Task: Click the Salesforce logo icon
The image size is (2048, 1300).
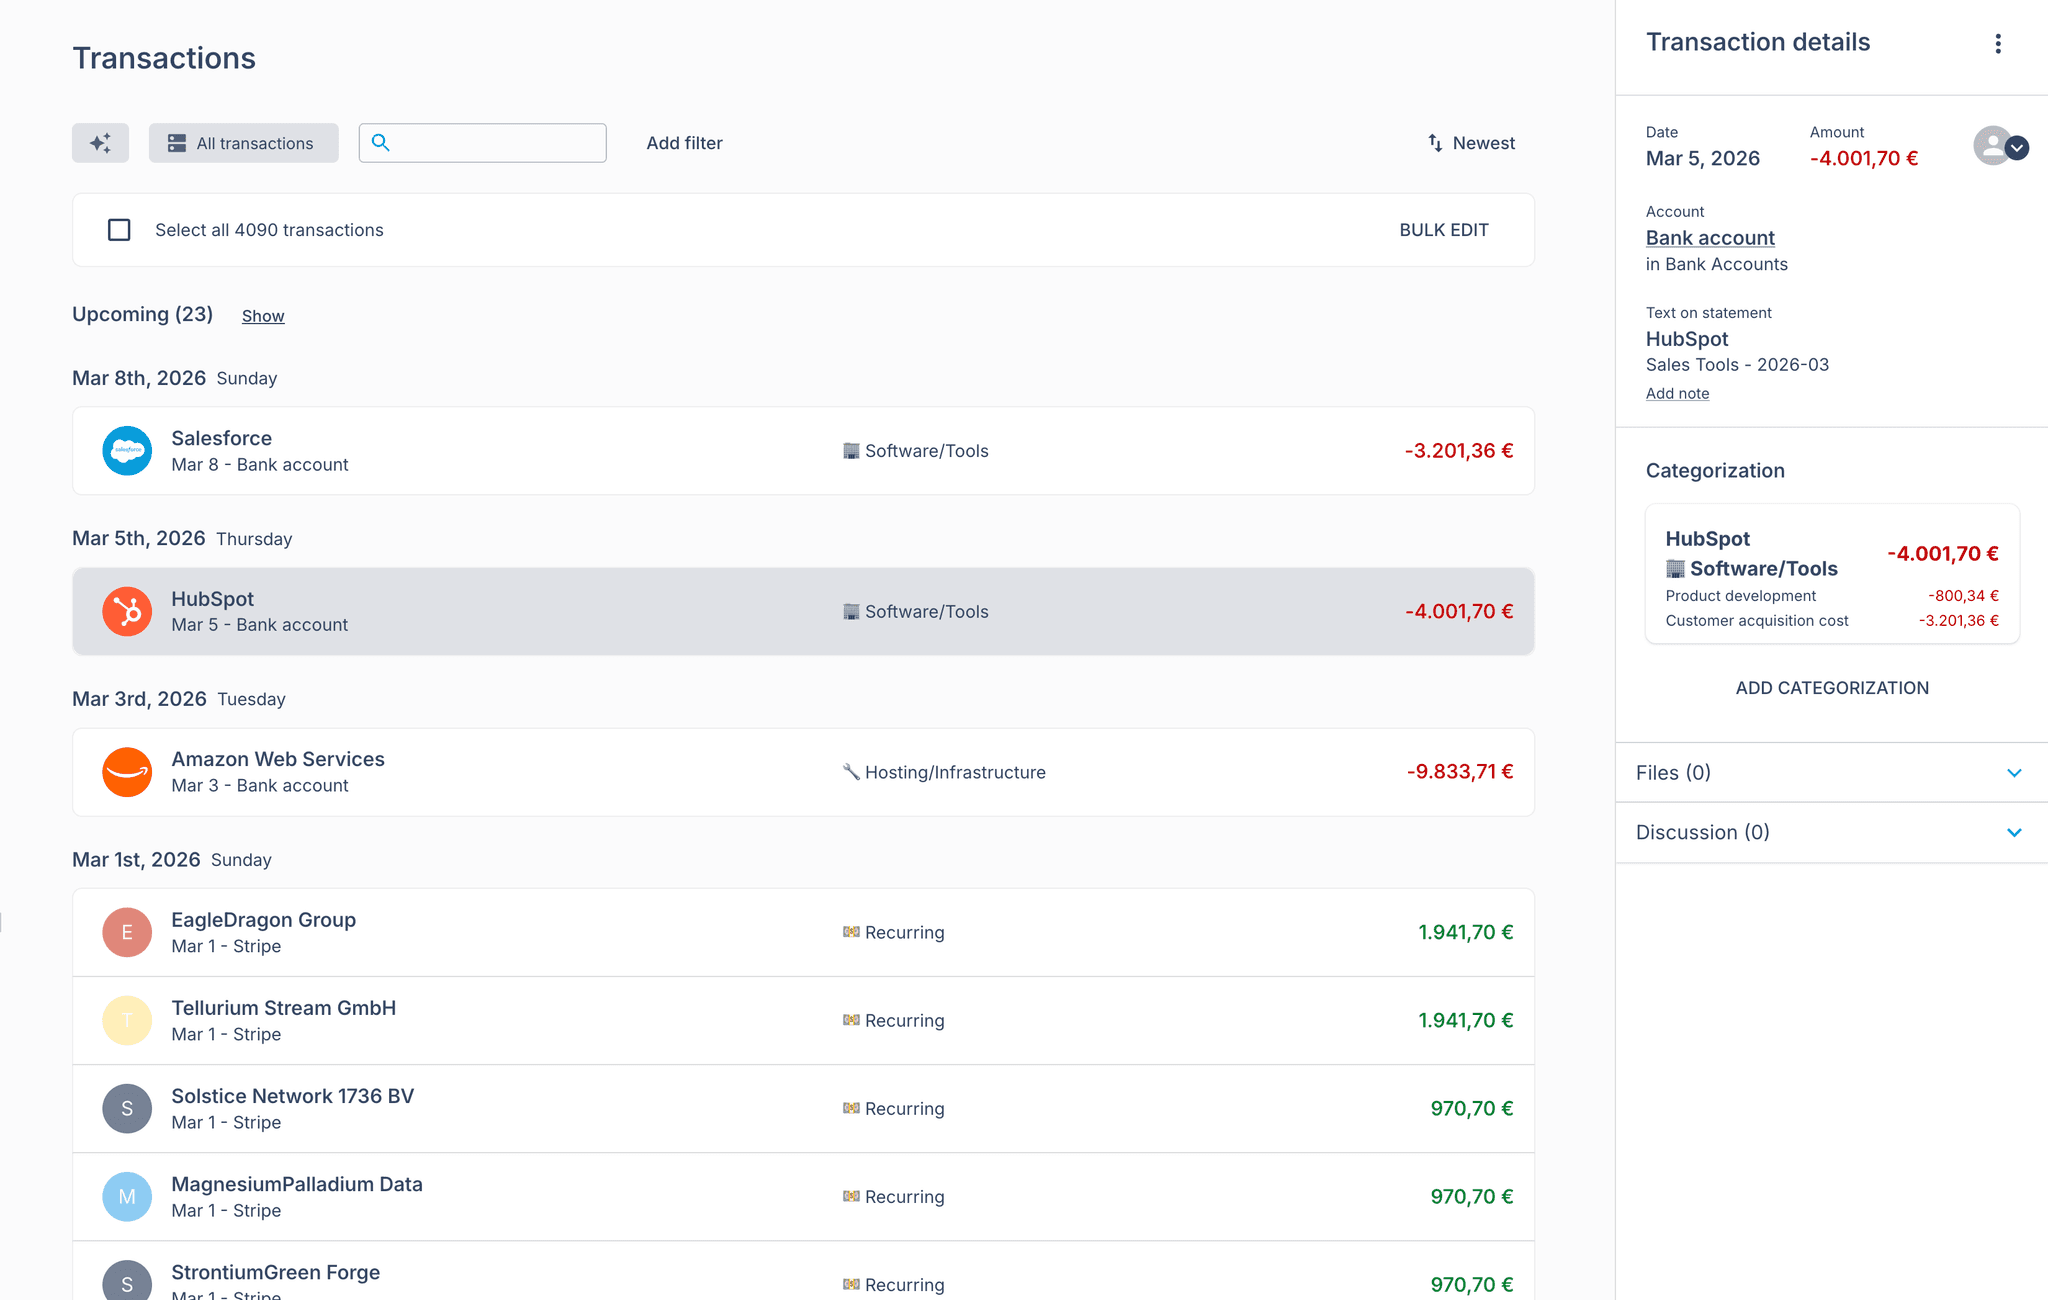Action: coord(127,451)
